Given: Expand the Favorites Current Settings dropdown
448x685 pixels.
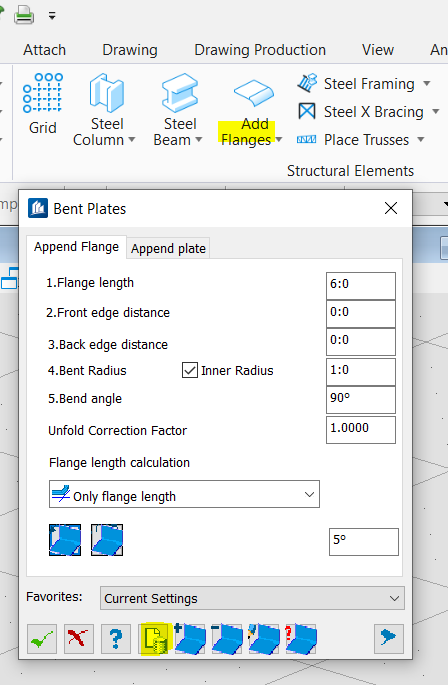Looking at the screenshot, I should coord(252,598).
